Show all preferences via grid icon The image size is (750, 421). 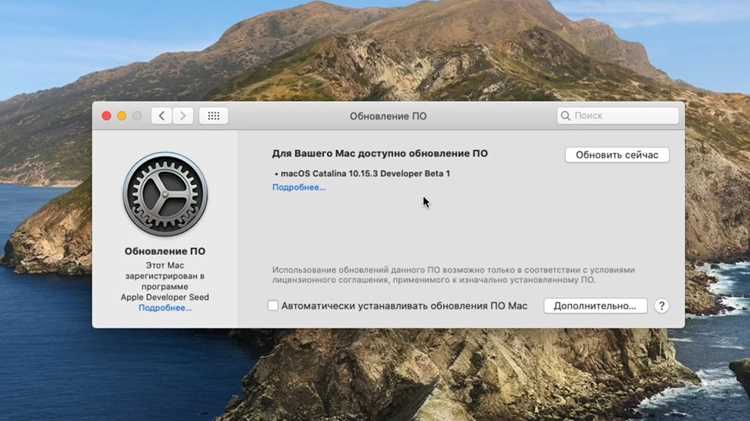pos(213,116)
